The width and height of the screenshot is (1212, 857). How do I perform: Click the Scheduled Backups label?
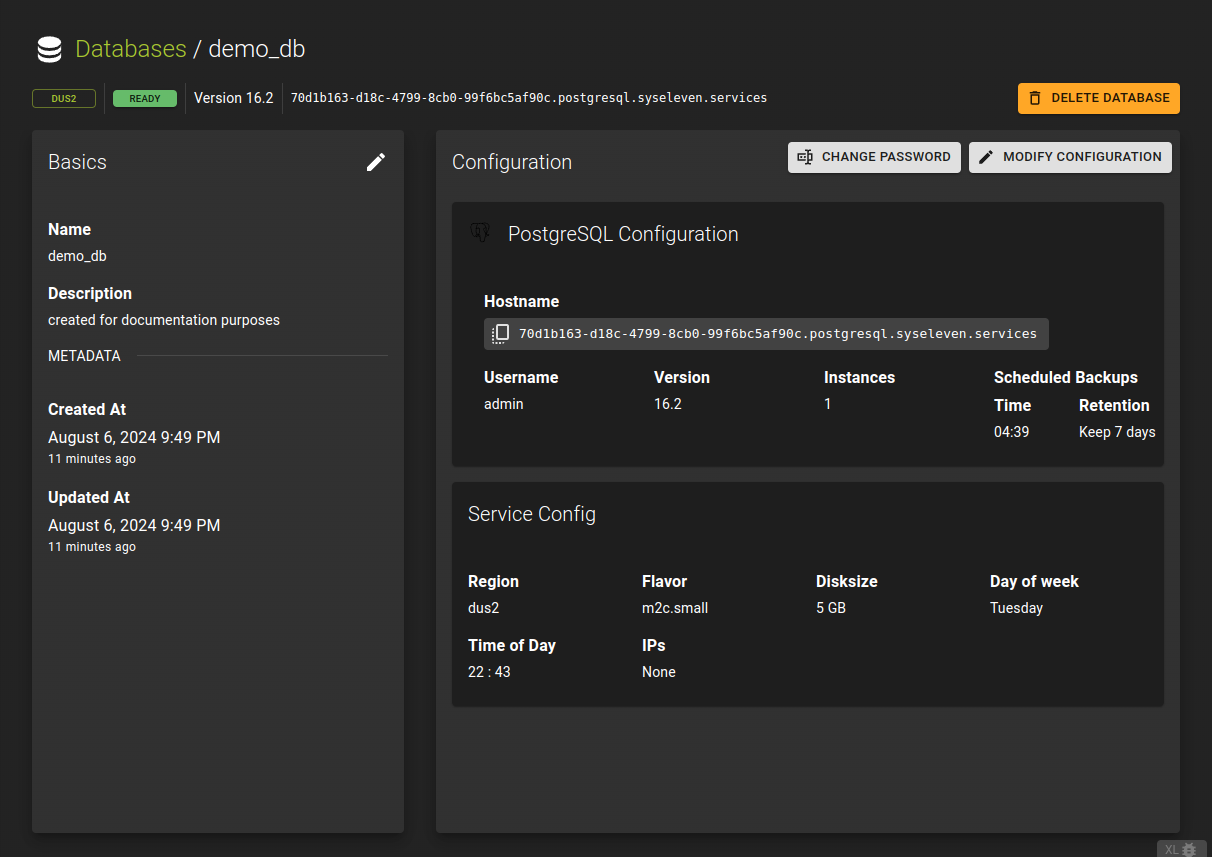1066,377
